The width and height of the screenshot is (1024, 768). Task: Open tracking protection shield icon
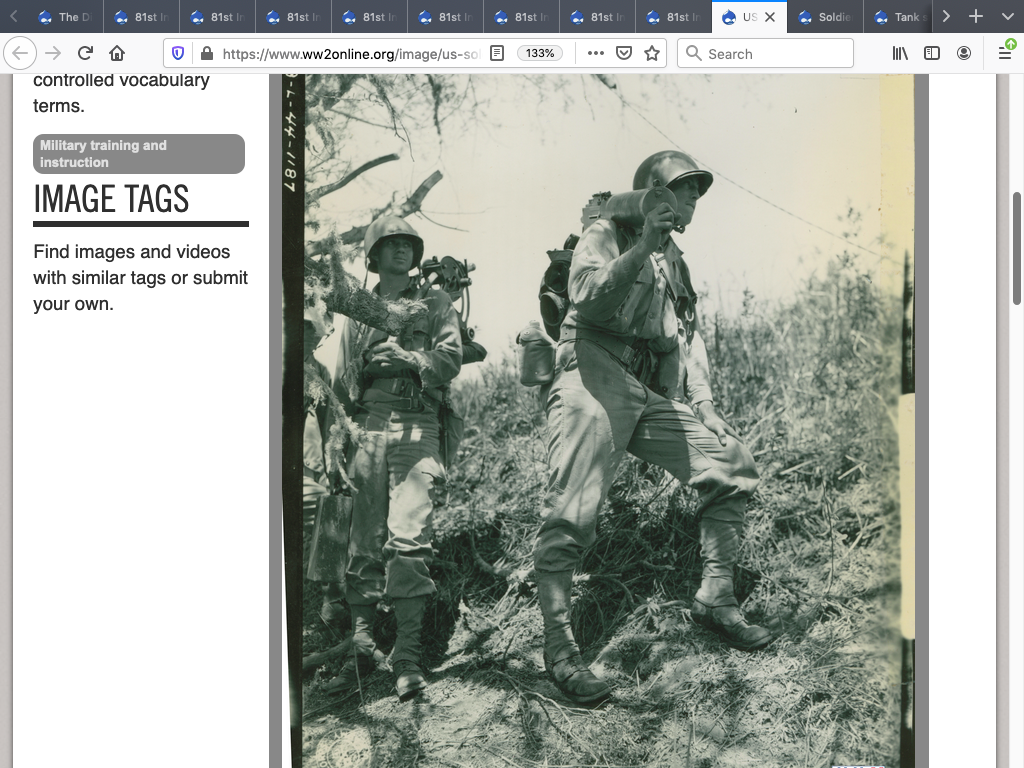tap(178, 53)
